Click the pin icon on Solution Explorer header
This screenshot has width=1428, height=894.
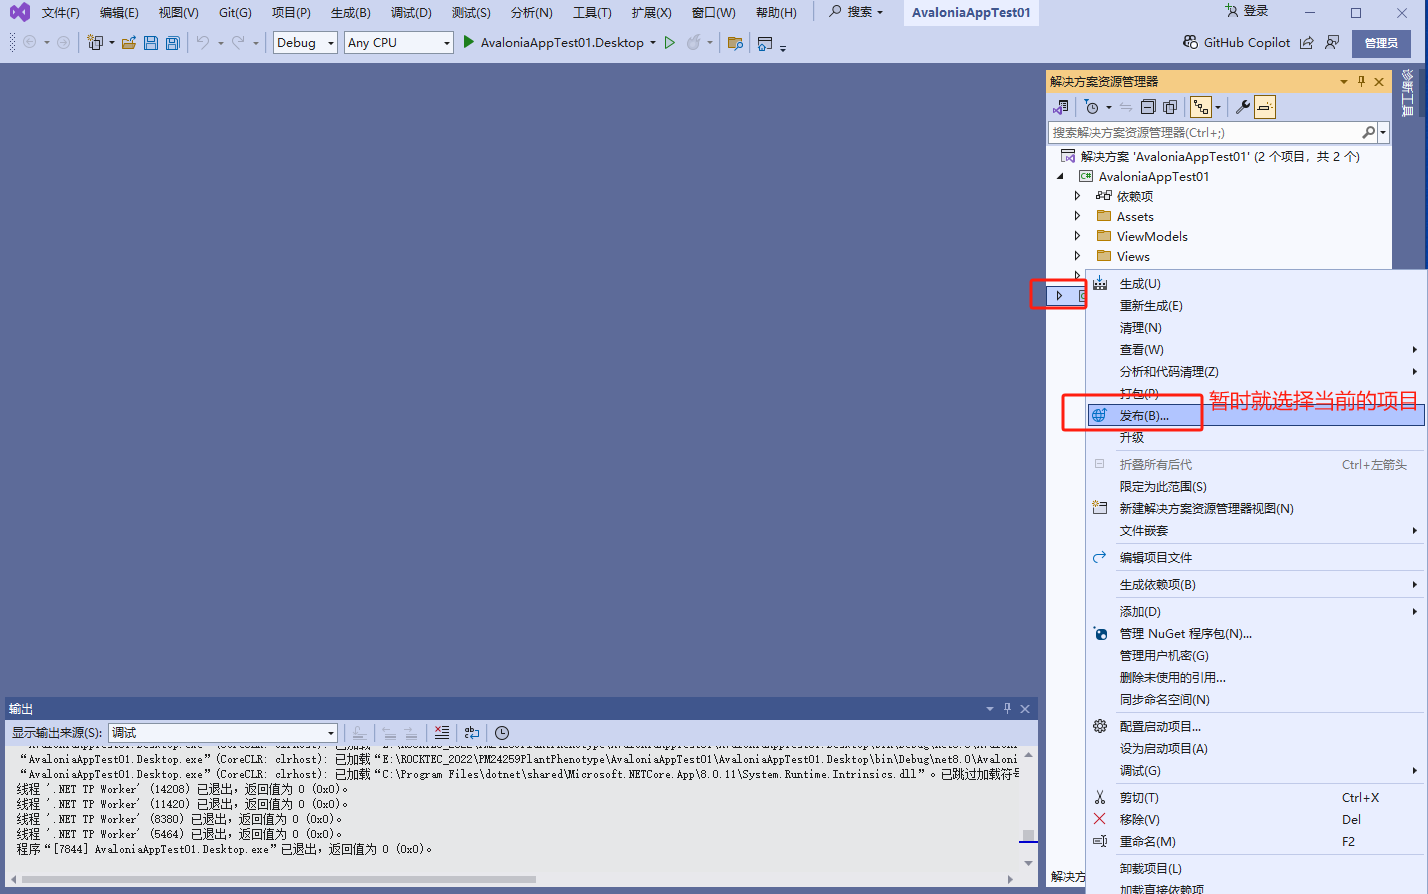(1362, 82)
